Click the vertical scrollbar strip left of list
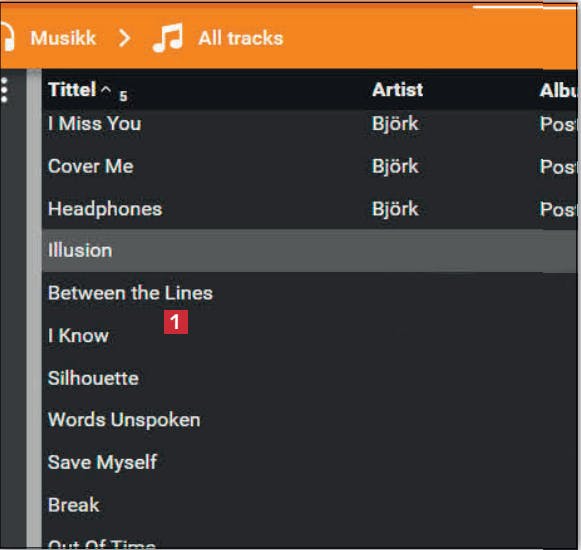The height and width of the screenshot is (550, 581). coord(34,308)
